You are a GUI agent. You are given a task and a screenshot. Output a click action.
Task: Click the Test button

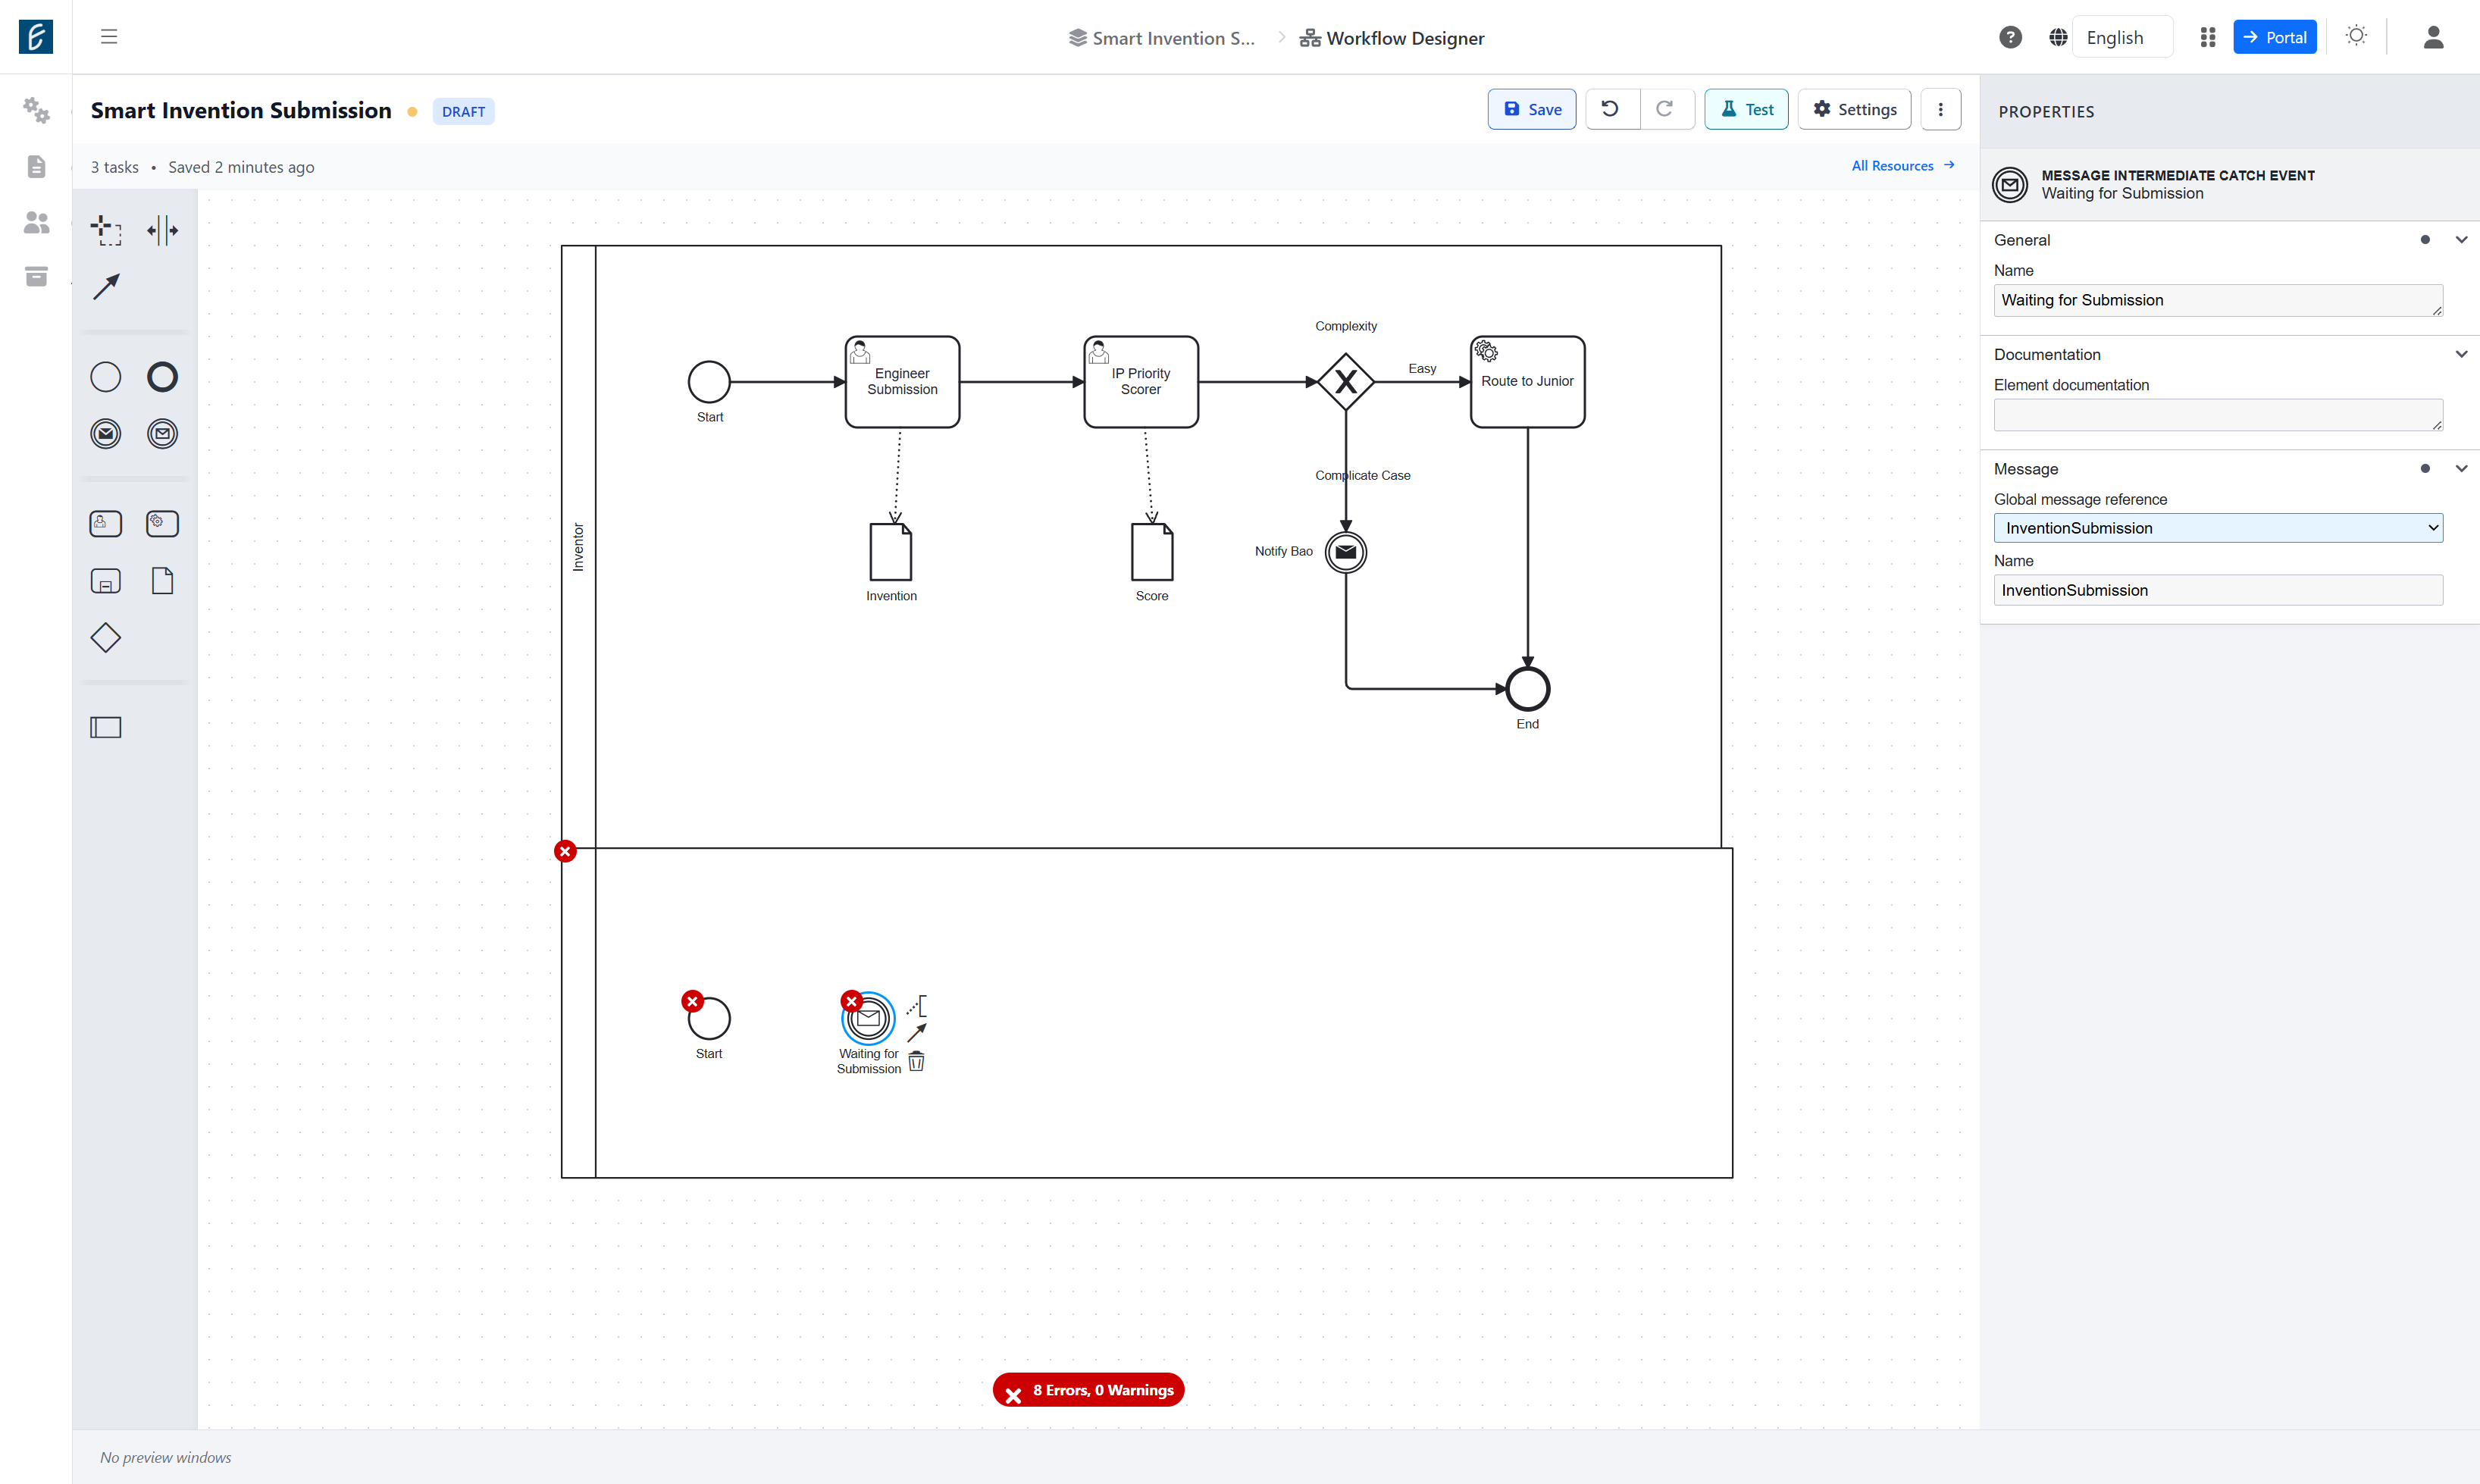[x=1746, y=110]
